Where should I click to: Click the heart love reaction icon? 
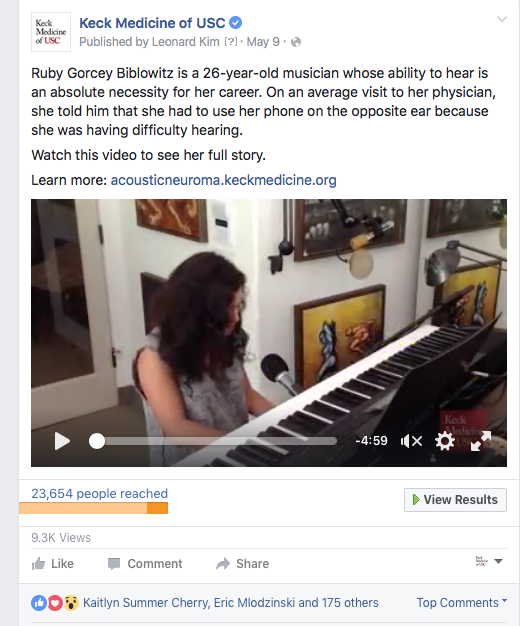coord(55,603)
